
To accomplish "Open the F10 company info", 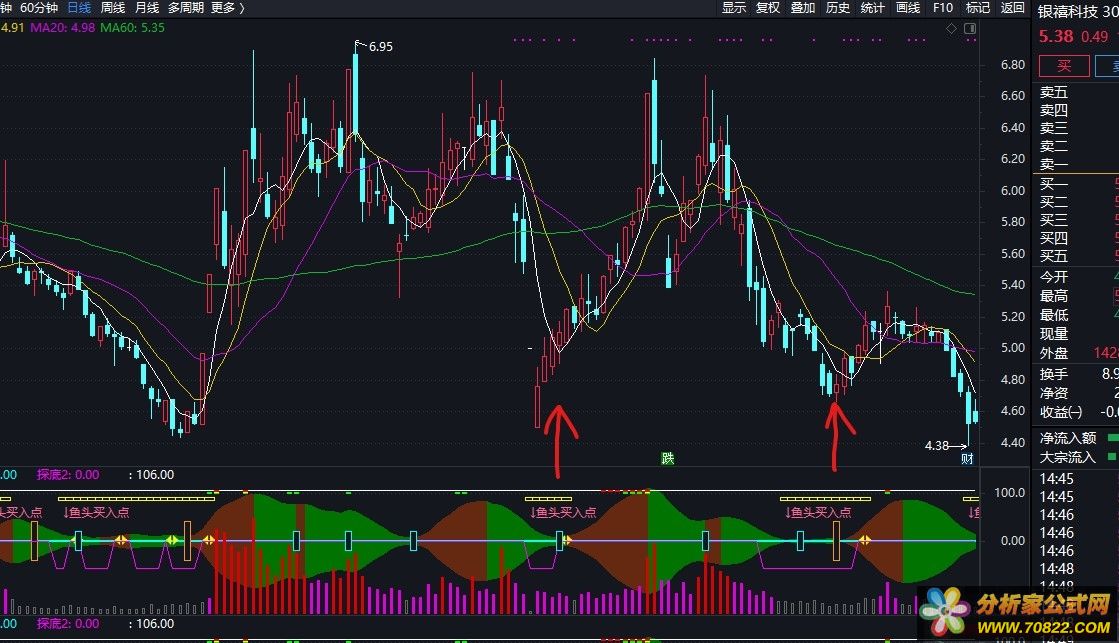I will [x=943, y=8].
